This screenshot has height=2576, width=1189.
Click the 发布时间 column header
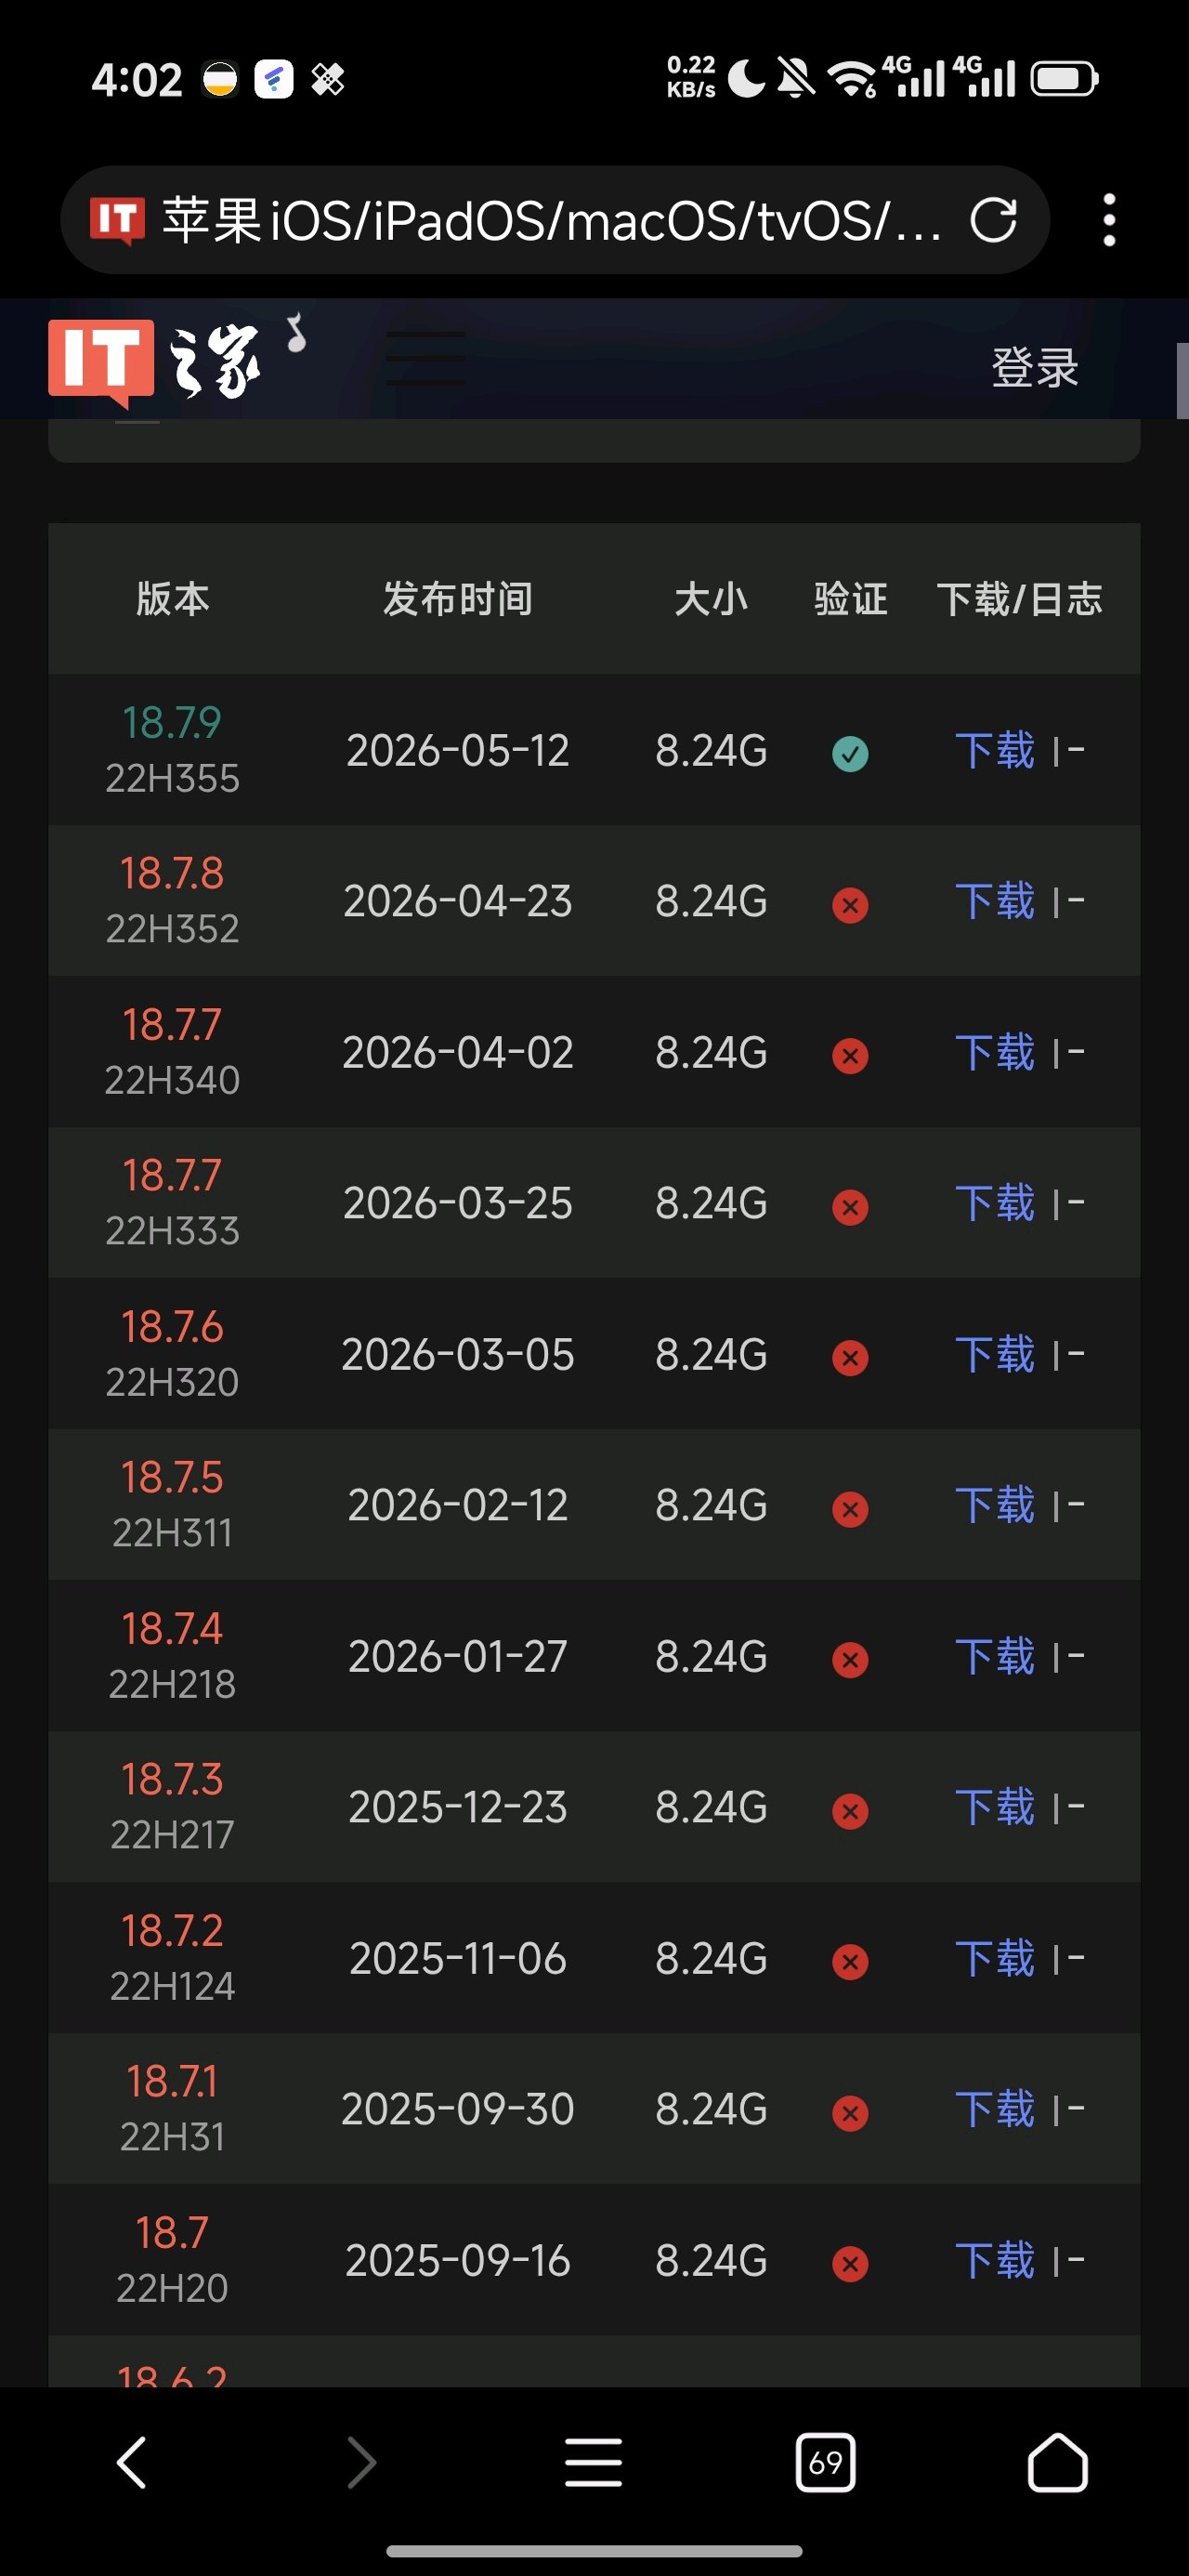tap(458, 599)
